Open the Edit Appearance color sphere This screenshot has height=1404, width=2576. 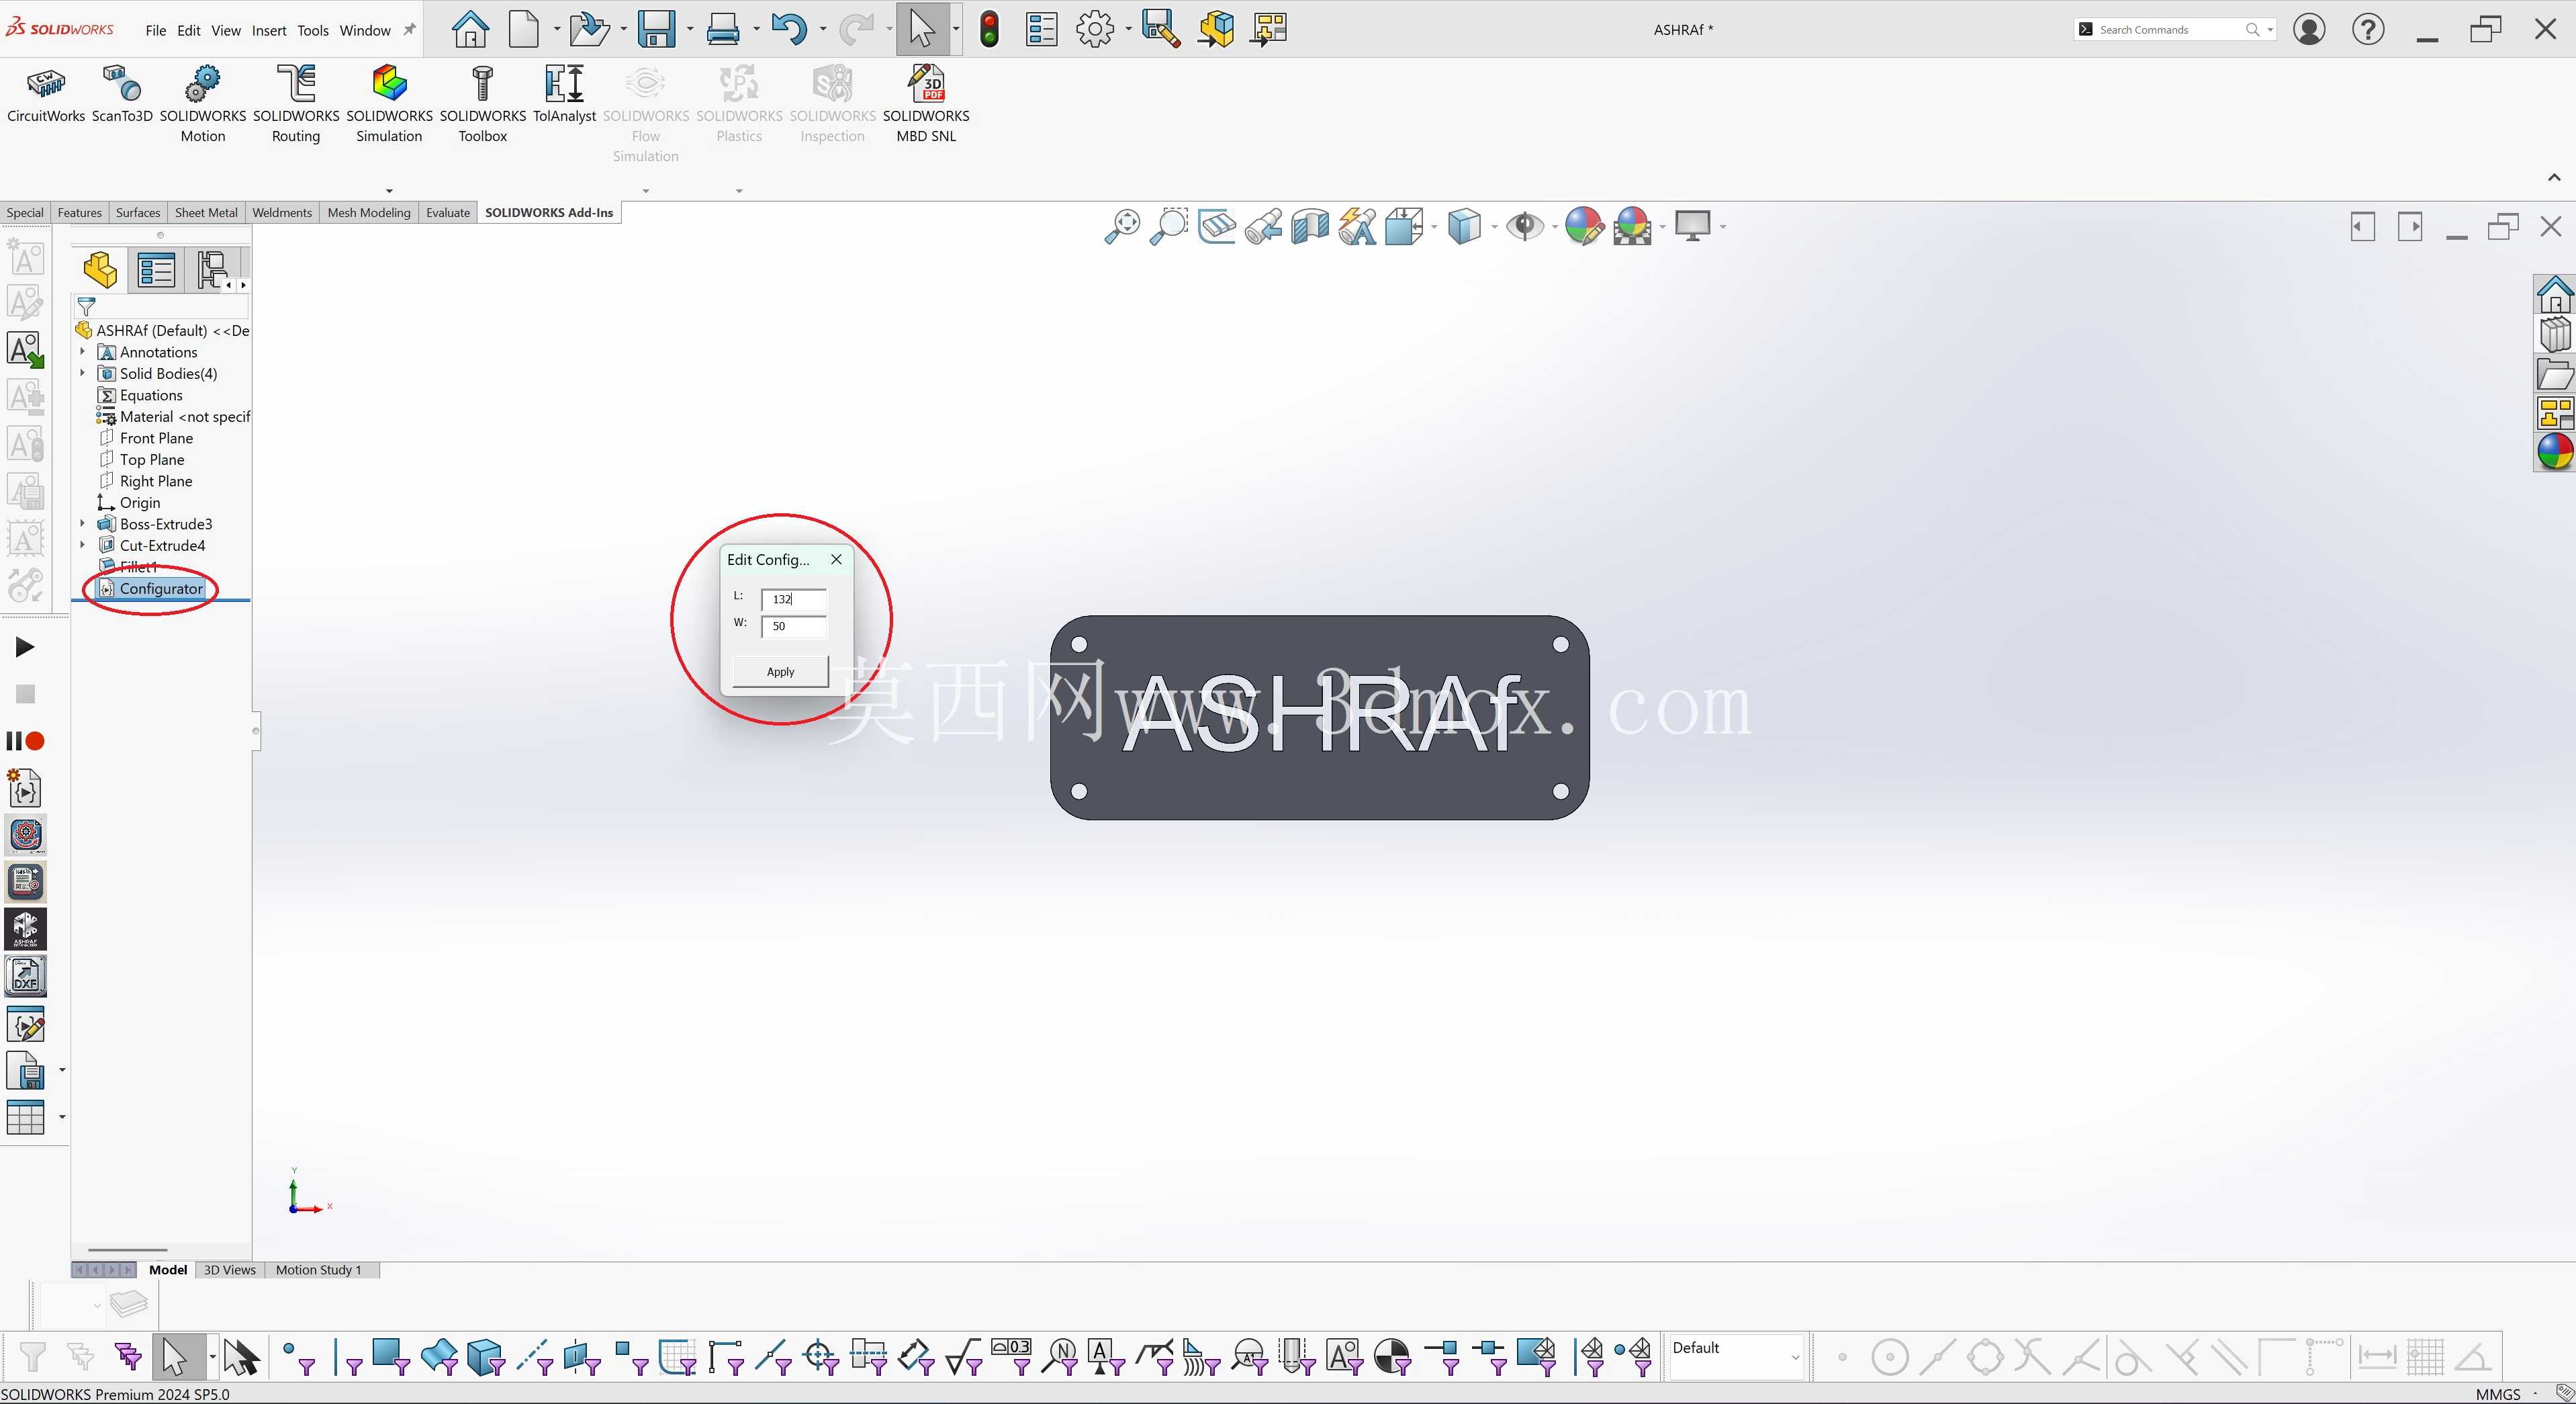1584,226
